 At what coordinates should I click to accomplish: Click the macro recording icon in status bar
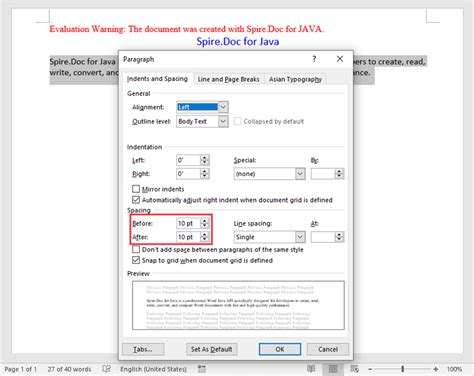click(x=202, y=369)
